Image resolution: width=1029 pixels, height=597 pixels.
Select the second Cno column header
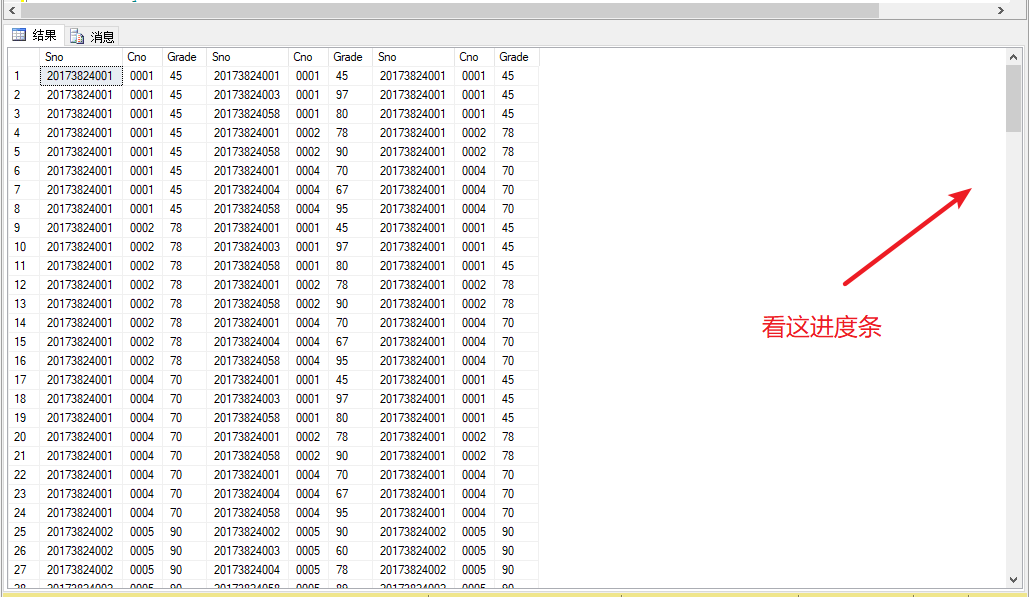308,57
